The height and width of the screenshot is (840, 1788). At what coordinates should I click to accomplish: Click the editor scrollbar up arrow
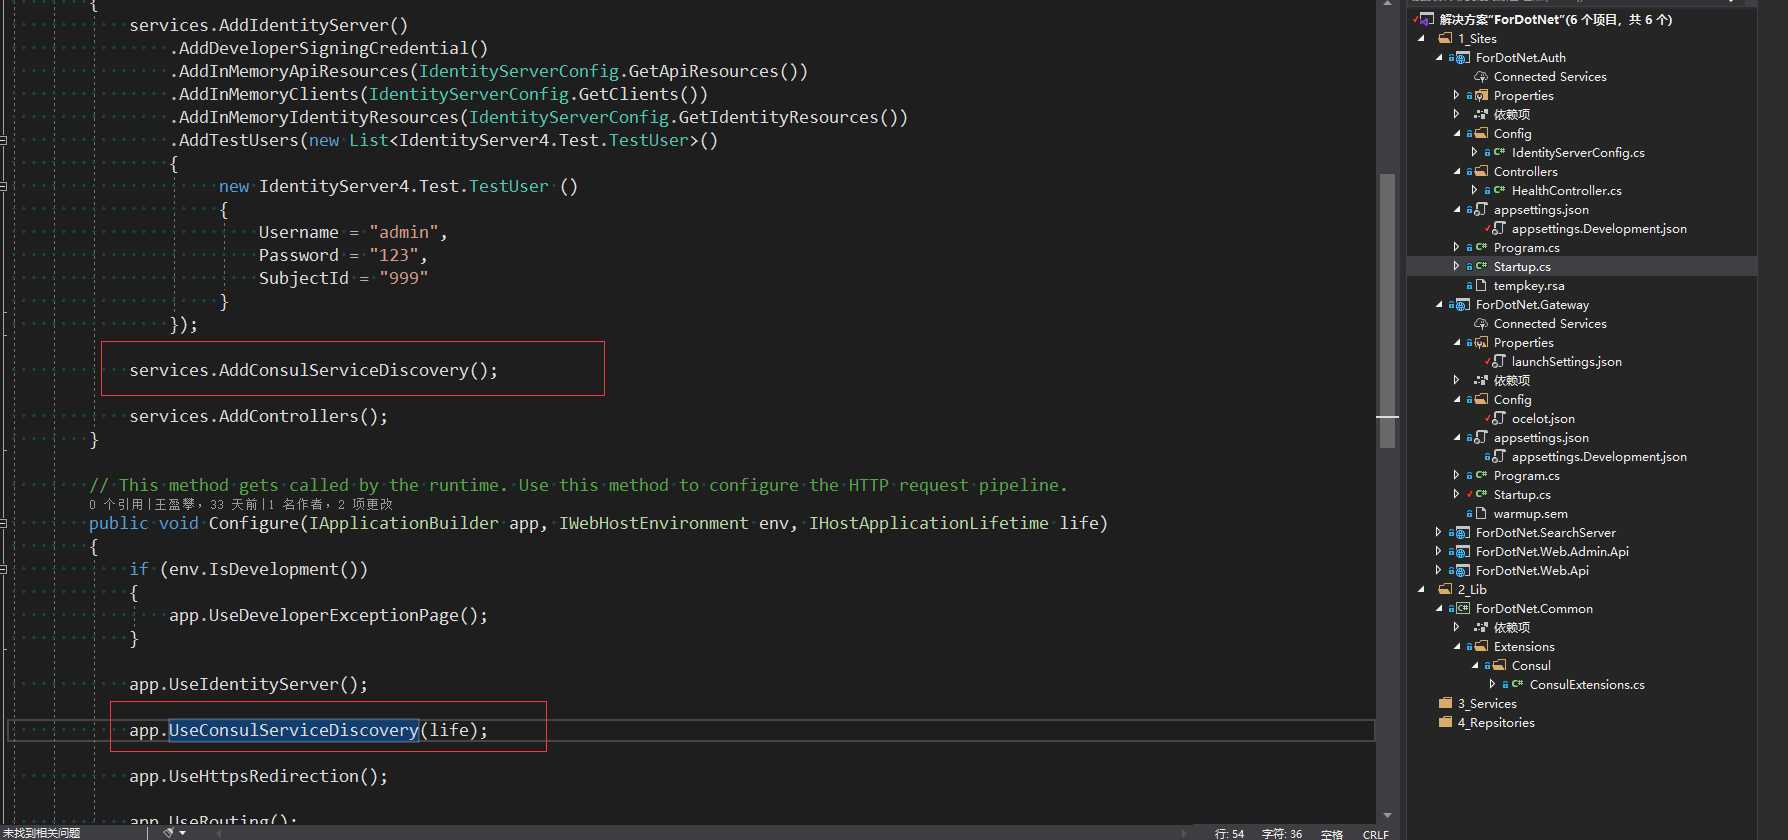pos(1387,5)
